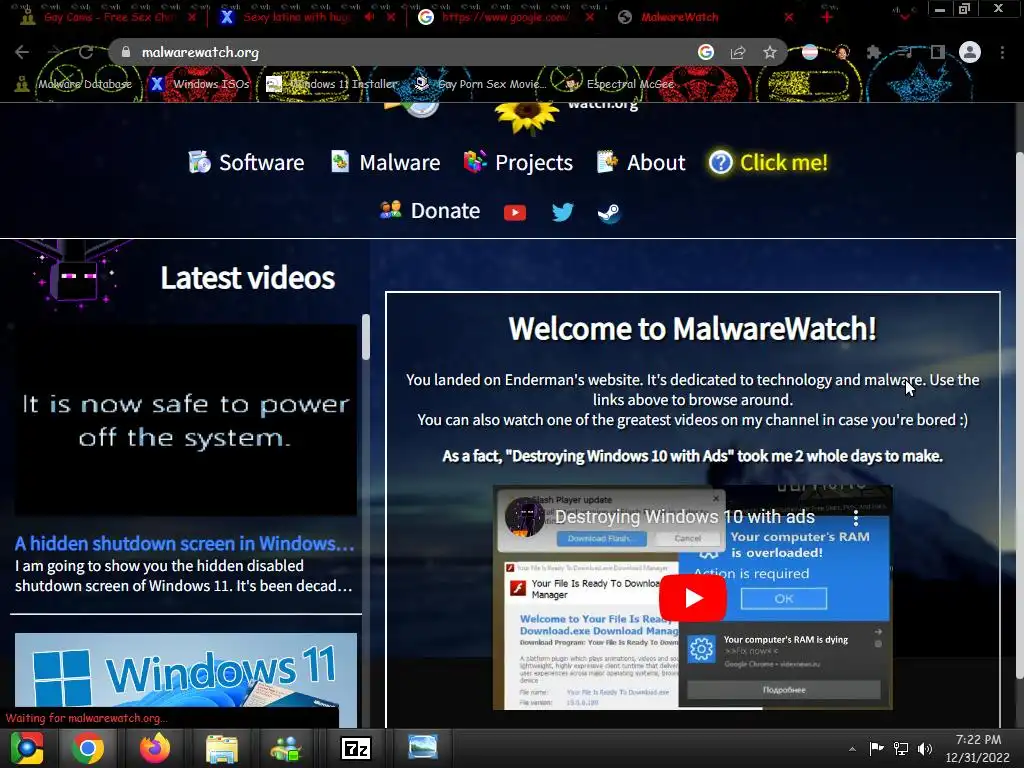This screenshot has height=768, width=1024.
Task: Open the Windows ISOs bookmark
Action: click(200, 84)
